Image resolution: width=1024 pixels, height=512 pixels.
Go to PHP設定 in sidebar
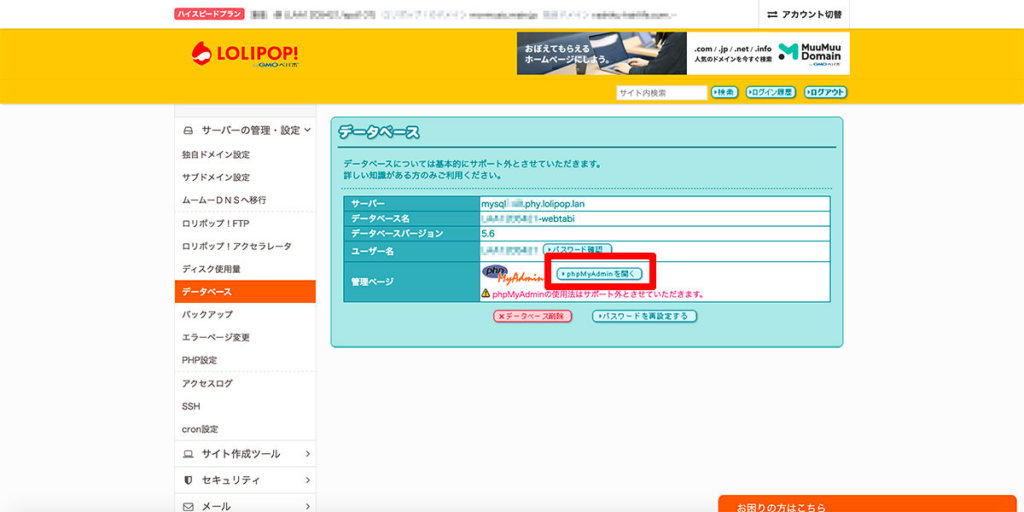coord(199,360)
